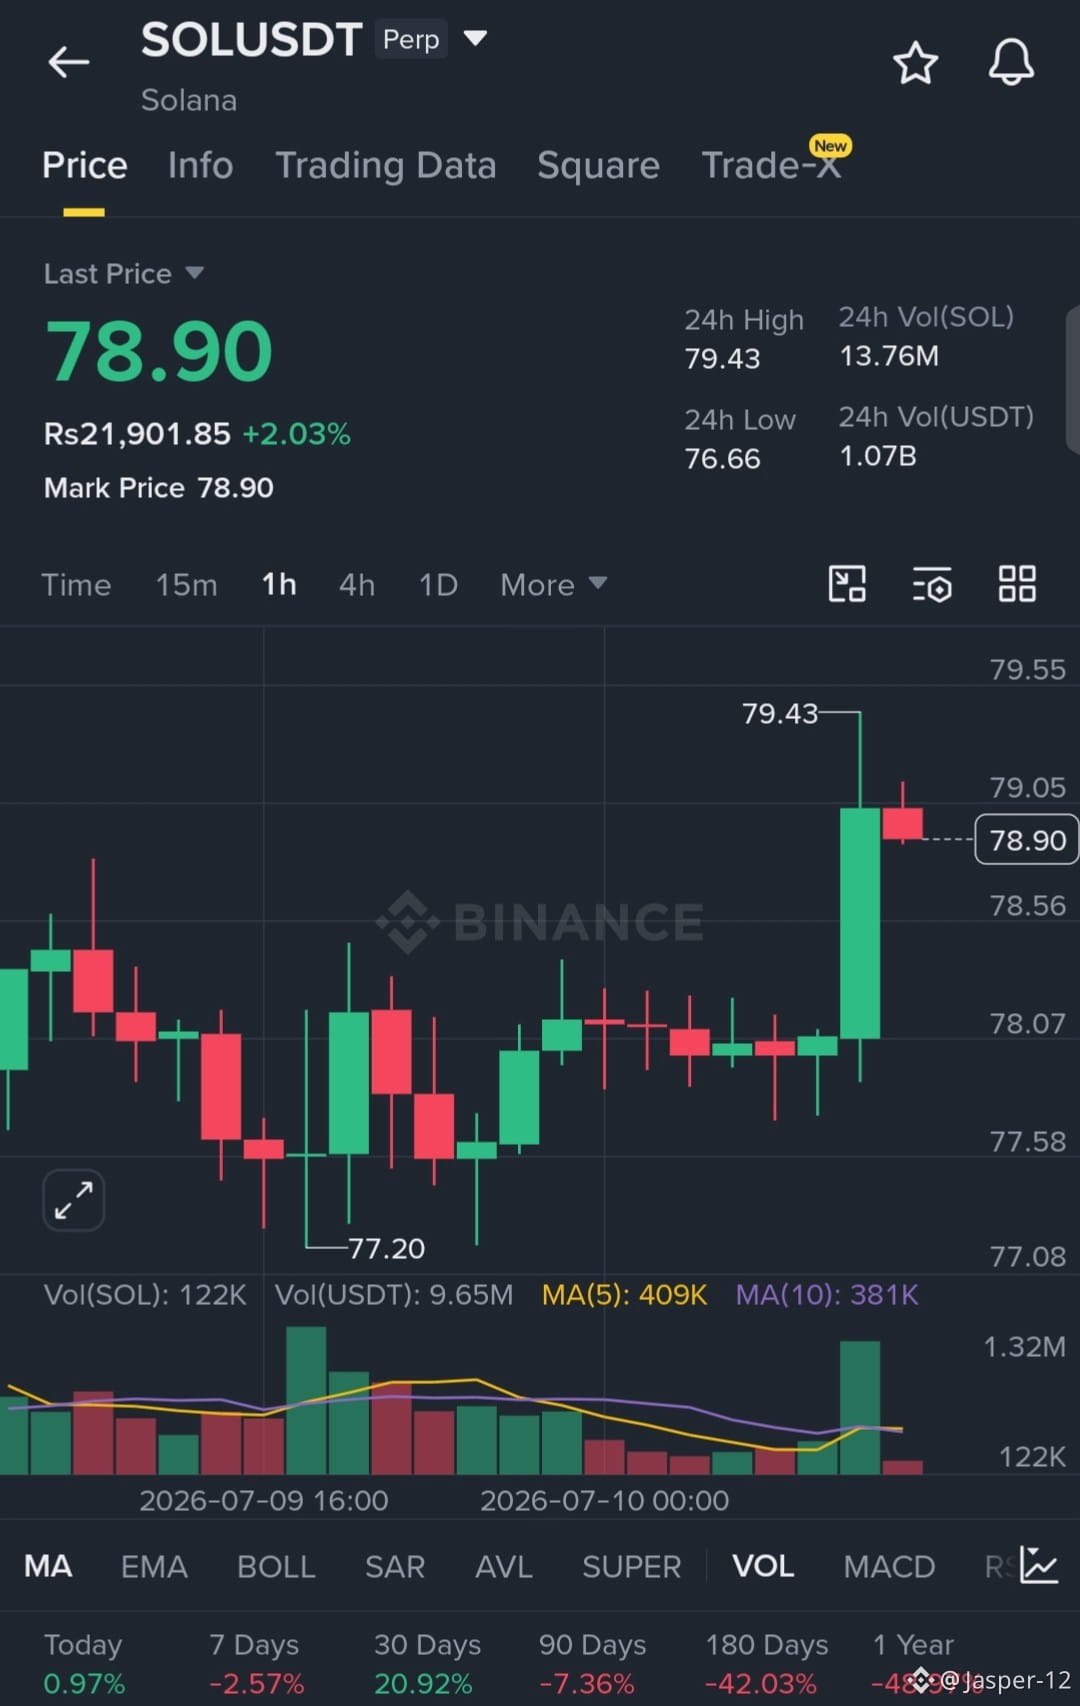1080x1706 pixels.
Task: Toggle the MA indicator
Action: 48,1566
